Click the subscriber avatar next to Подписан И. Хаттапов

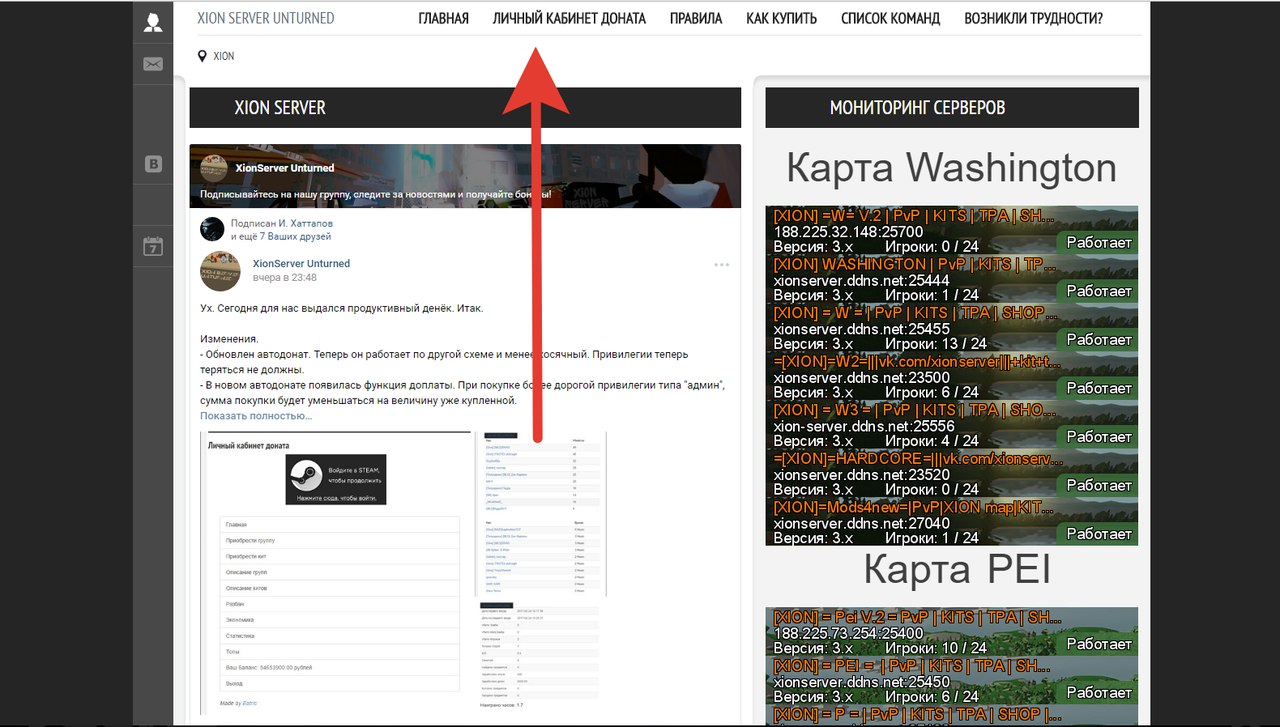pos(212,229)
